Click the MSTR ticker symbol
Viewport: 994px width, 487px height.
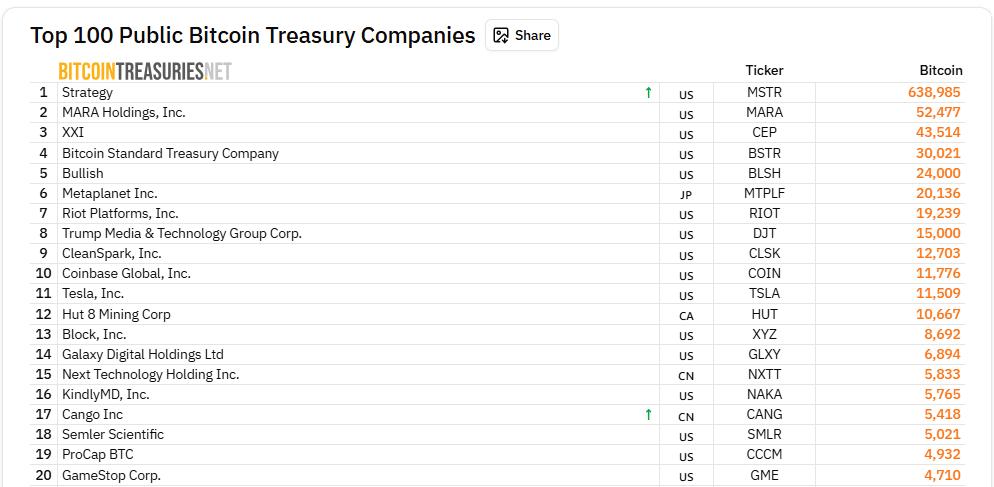764,92
